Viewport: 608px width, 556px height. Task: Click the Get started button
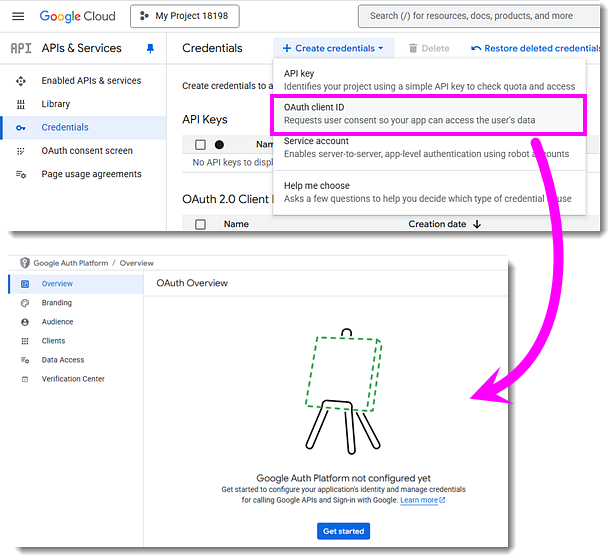(344, 531)
